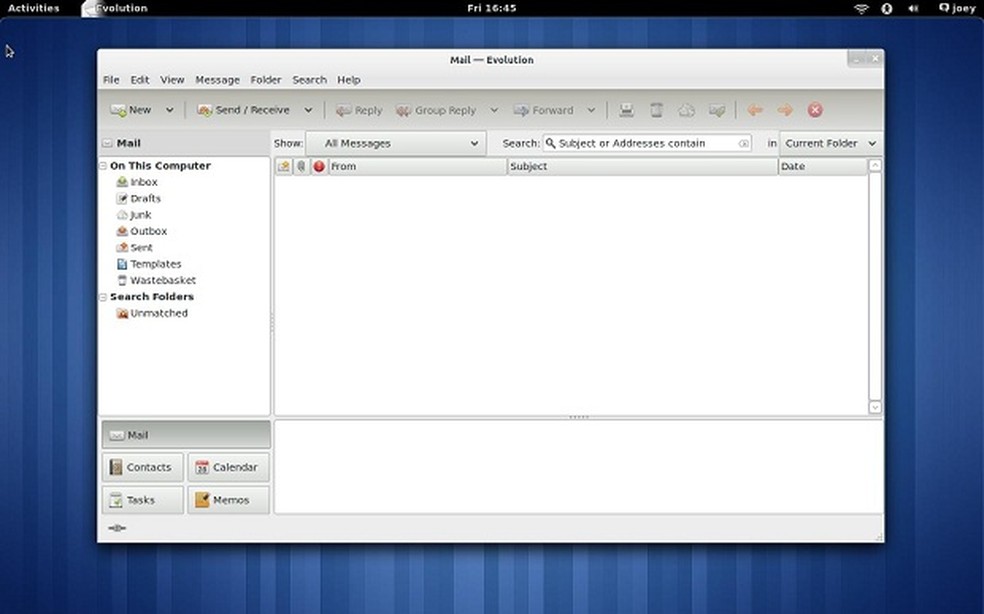Open the All Messages show dropdown

coord(395,143)
